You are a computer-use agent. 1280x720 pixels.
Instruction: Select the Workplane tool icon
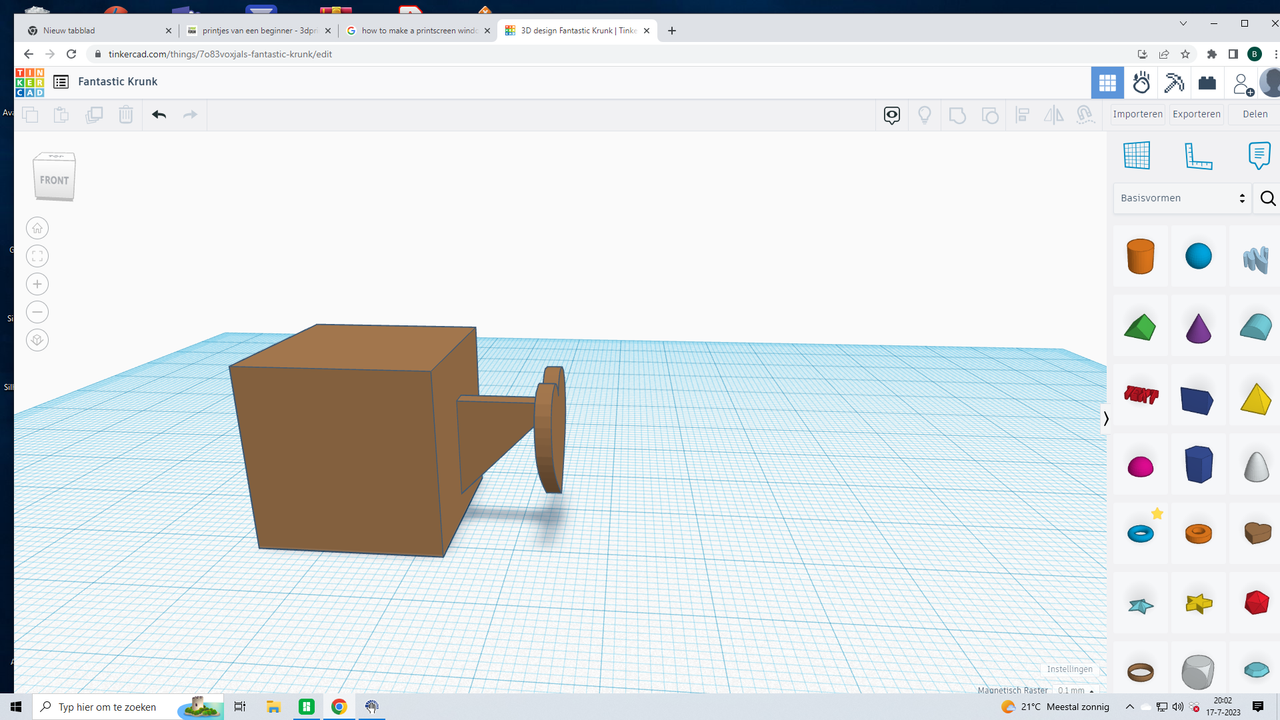(x=1137, y=155)
